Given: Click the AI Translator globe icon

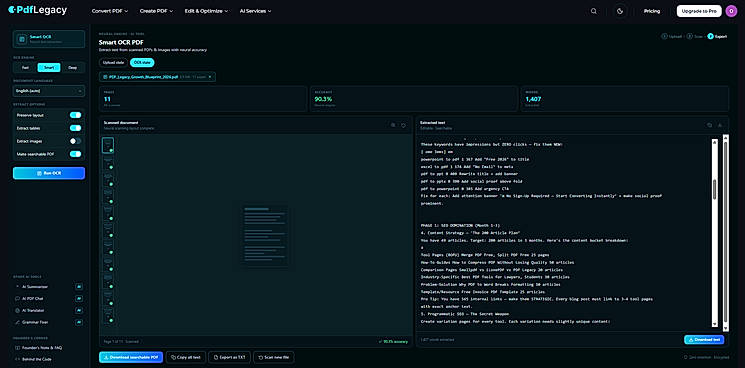Looking at the screenshot, I should tap(18, 310).
